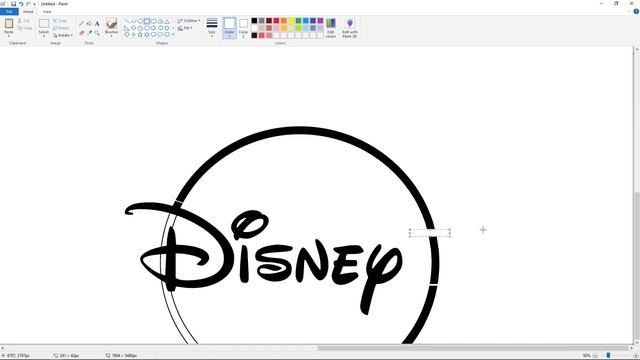Image resolution: width=640 pixels, height=360 pixels.
Task: Click the dashed selection box on canvas
Action: point(430,233)
